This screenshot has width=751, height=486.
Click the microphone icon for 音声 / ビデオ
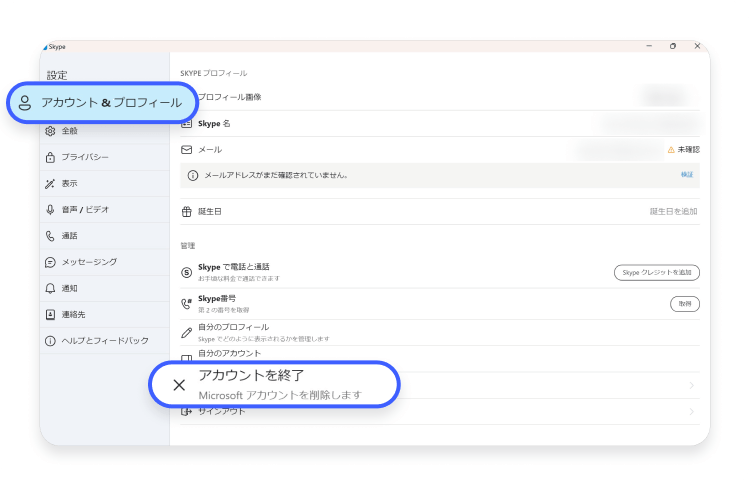[50, 210]
